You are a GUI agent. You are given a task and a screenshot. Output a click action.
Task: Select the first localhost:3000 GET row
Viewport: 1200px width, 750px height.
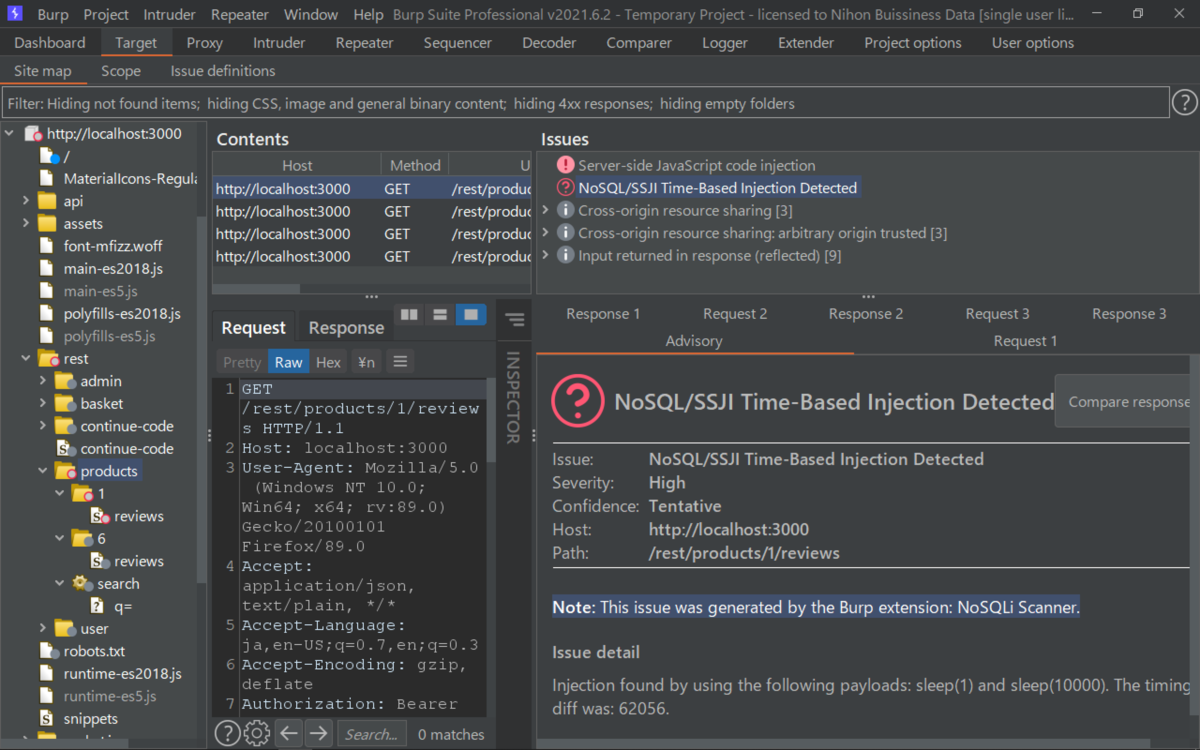[x=371, y=188]
